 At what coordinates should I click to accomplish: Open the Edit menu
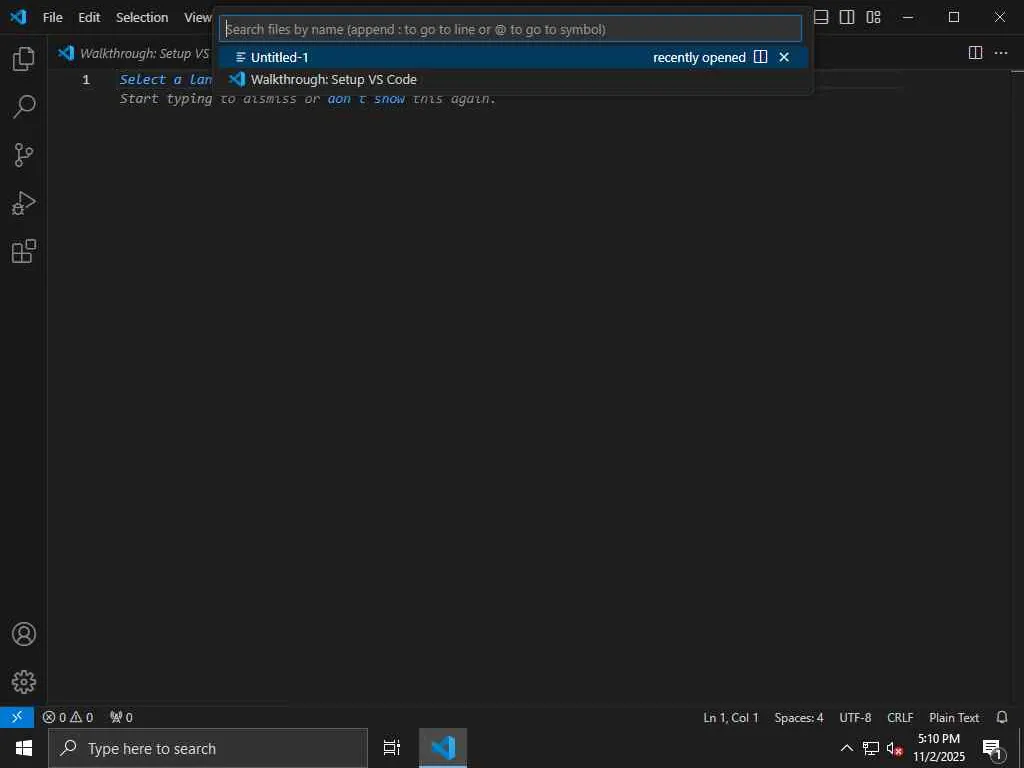(89, 17)
